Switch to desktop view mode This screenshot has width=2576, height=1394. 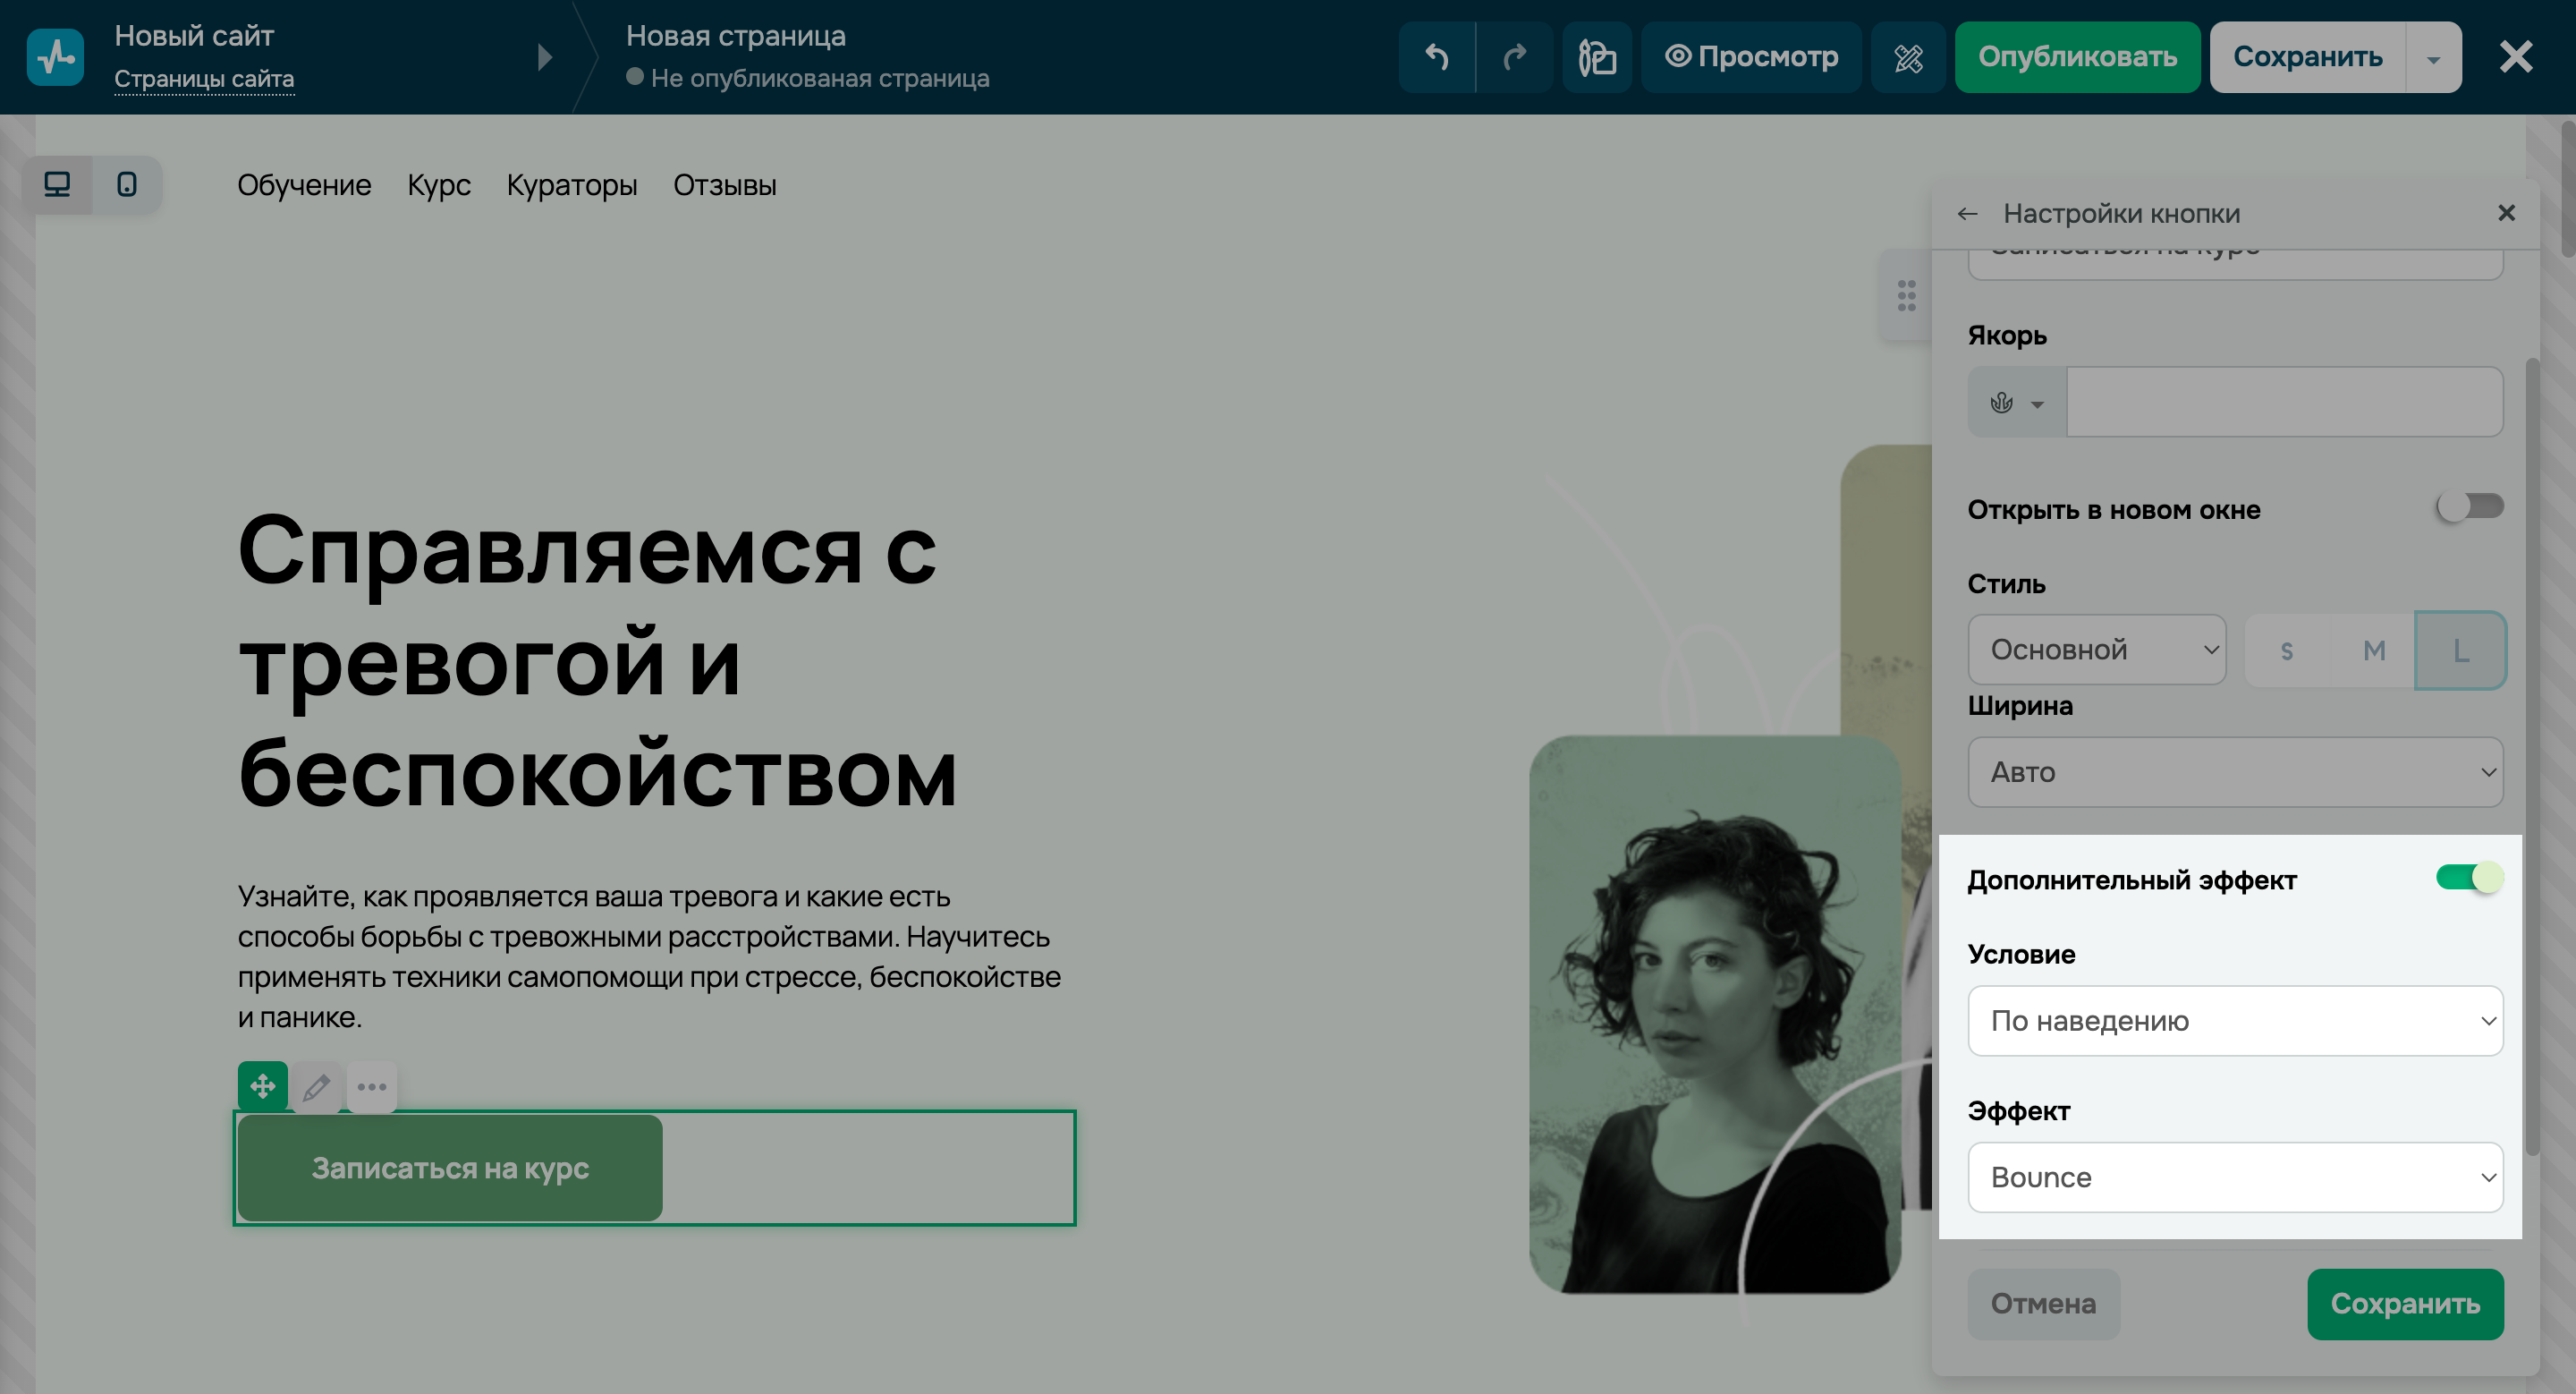(57, 185)
